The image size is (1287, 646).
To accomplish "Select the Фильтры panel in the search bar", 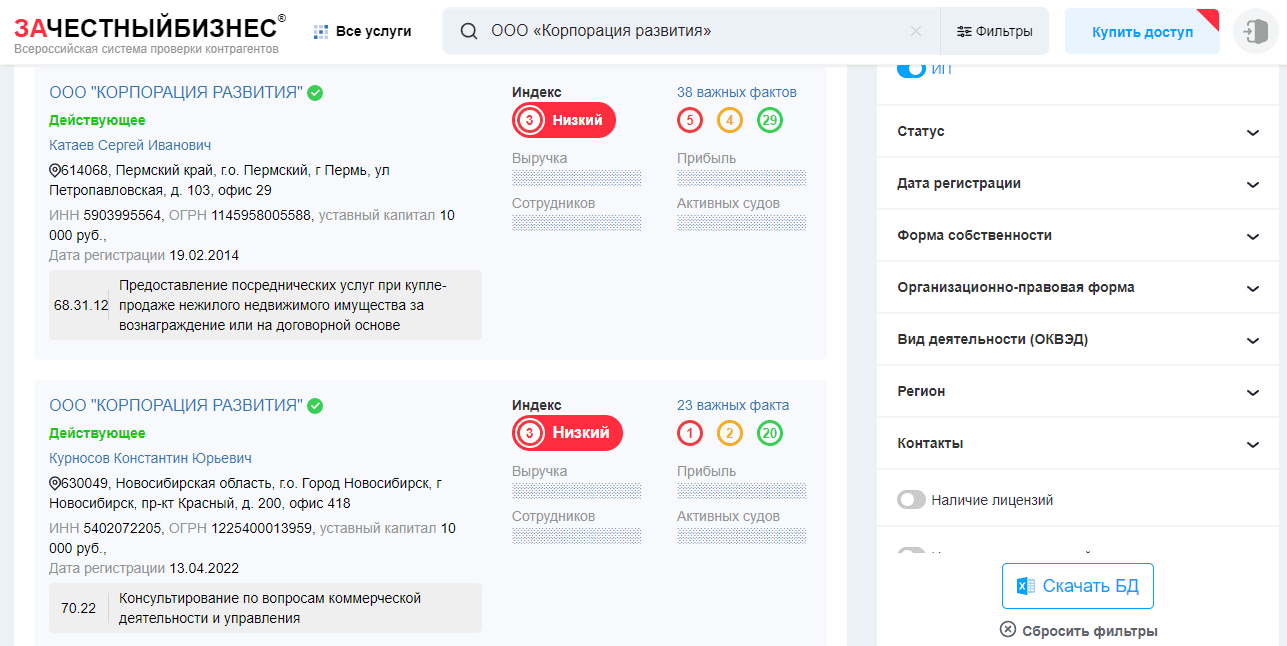I will coord(995,31).
